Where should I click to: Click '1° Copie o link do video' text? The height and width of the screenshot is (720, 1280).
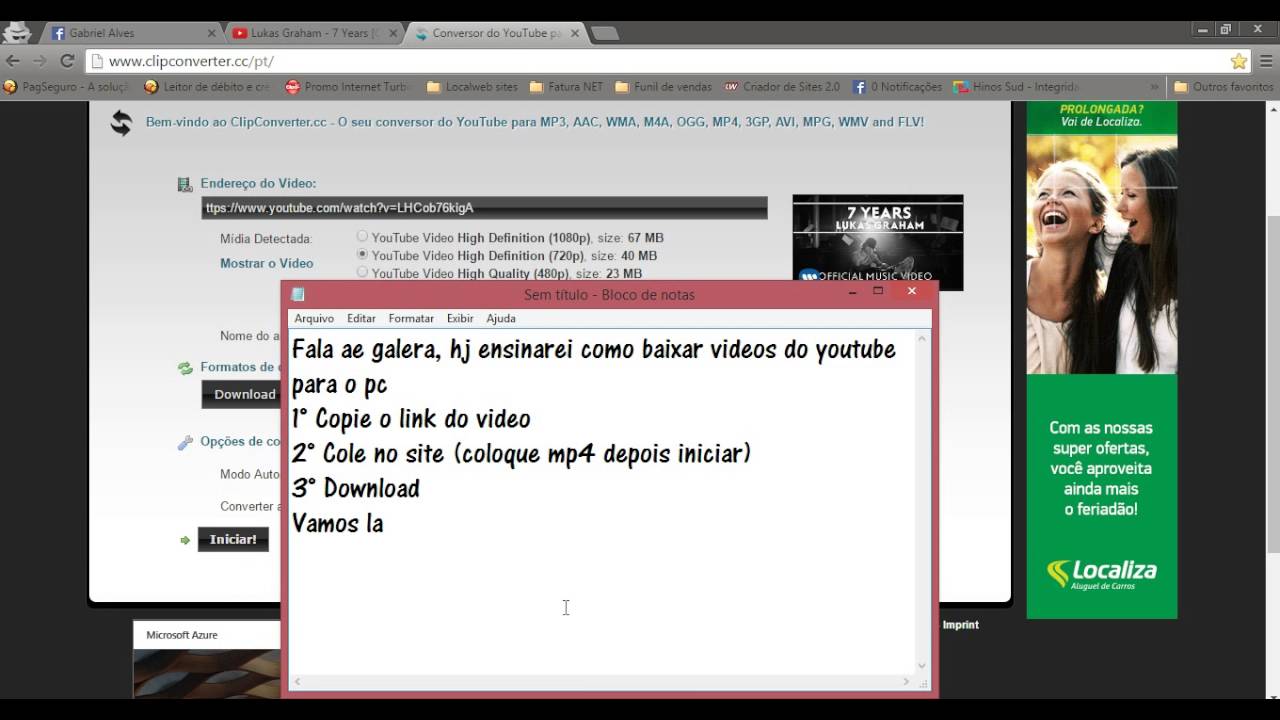pos(411,419)
